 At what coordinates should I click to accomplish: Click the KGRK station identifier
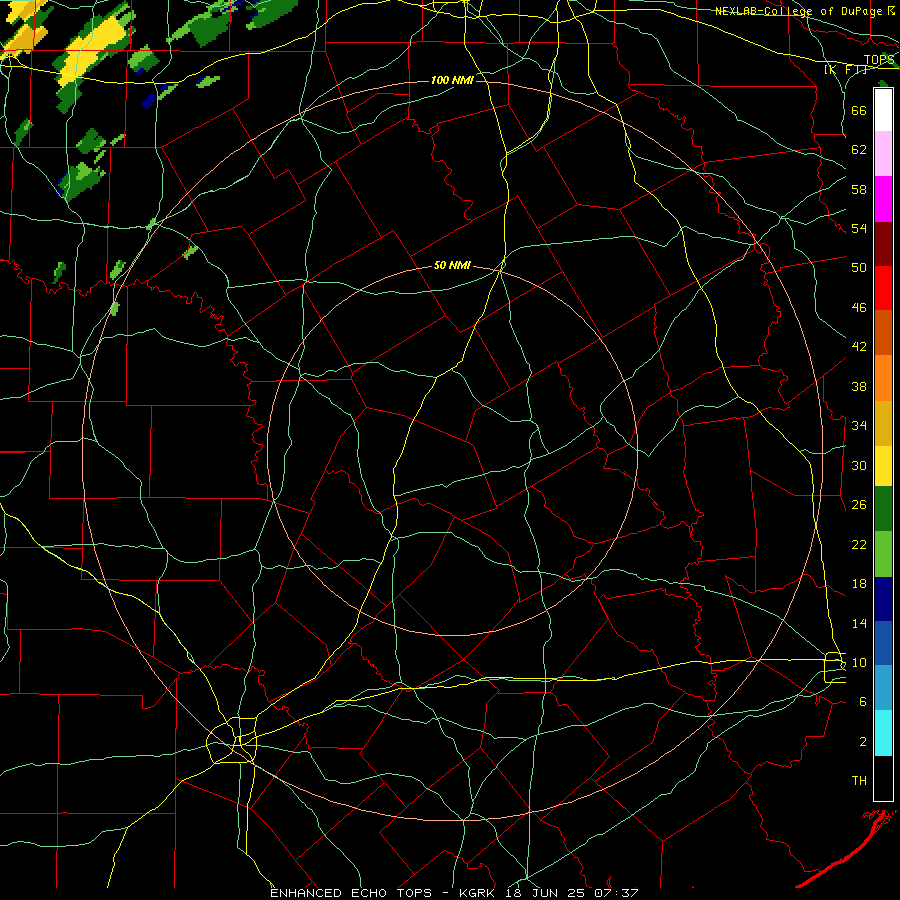(x=479, y=893)
